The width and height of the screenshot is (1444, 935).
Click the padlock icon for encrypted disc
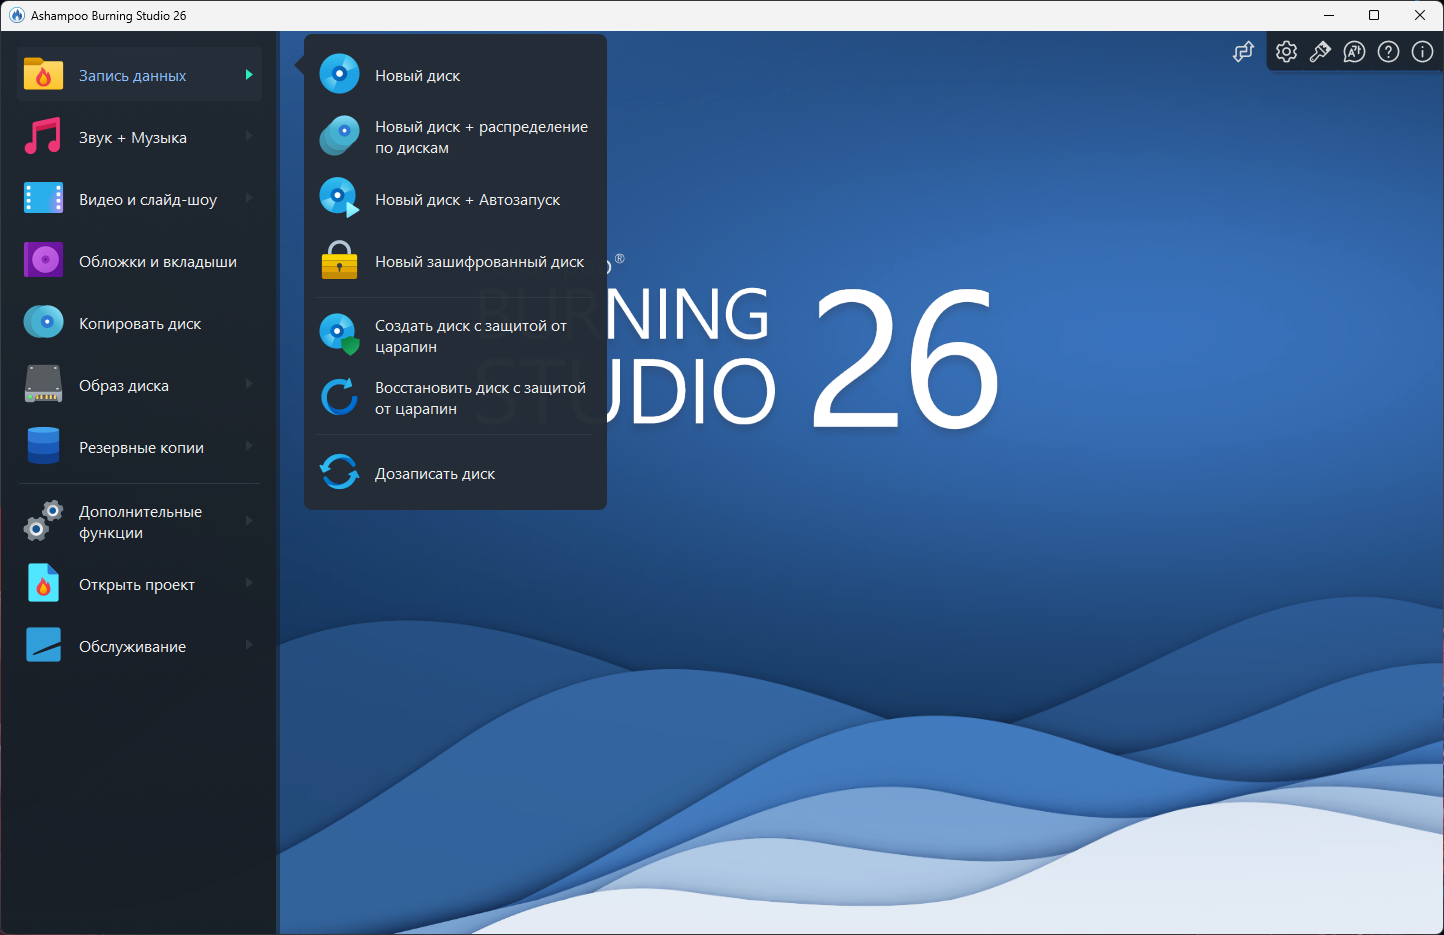339,261
